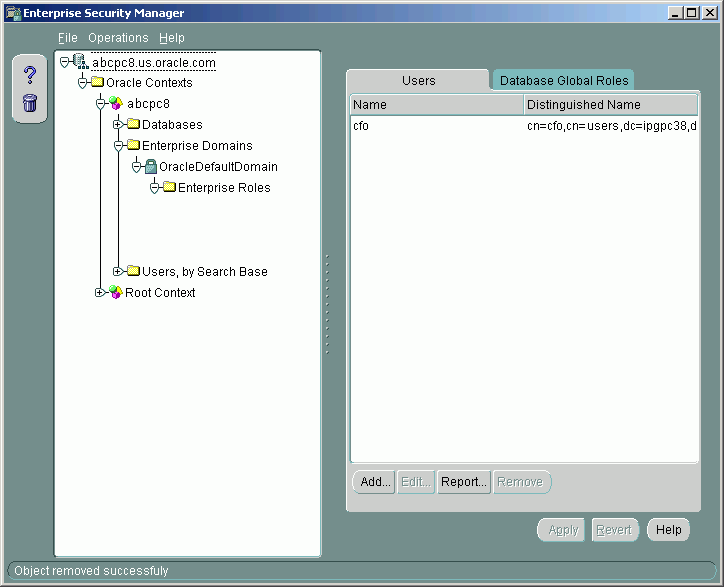Close the Enterprise Security Manager window
This screenshot has height=587, width=724.
coord(710,13)
